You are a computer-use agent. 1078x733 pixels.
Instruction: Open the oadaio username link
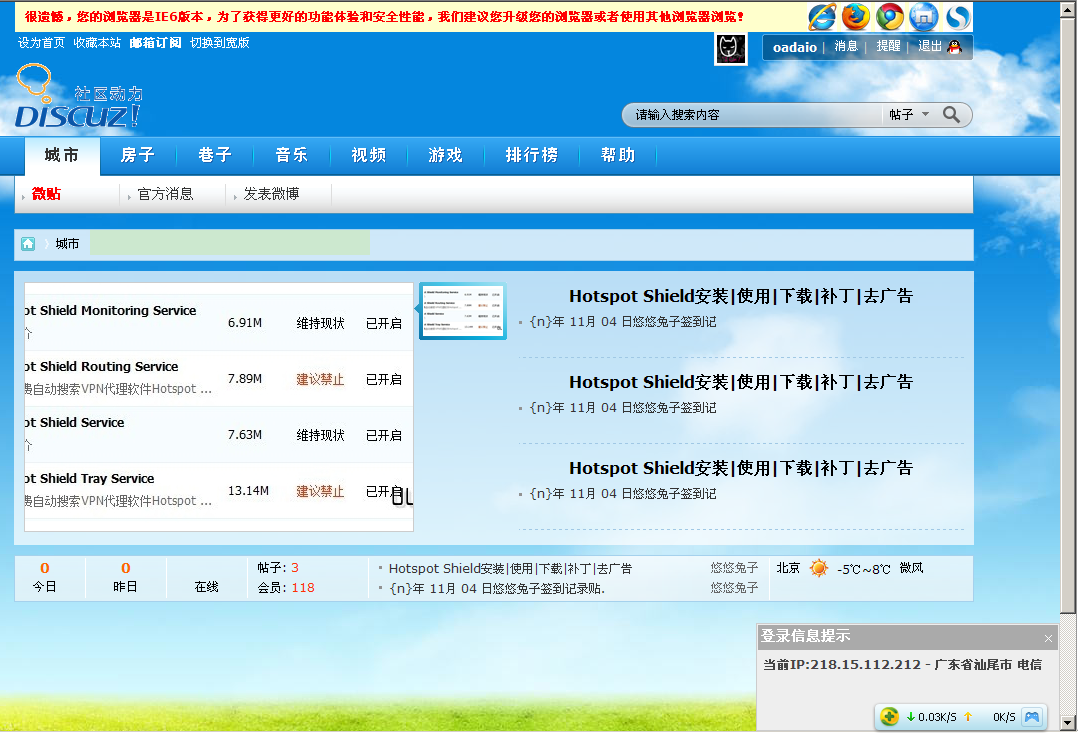click(795, 47)
